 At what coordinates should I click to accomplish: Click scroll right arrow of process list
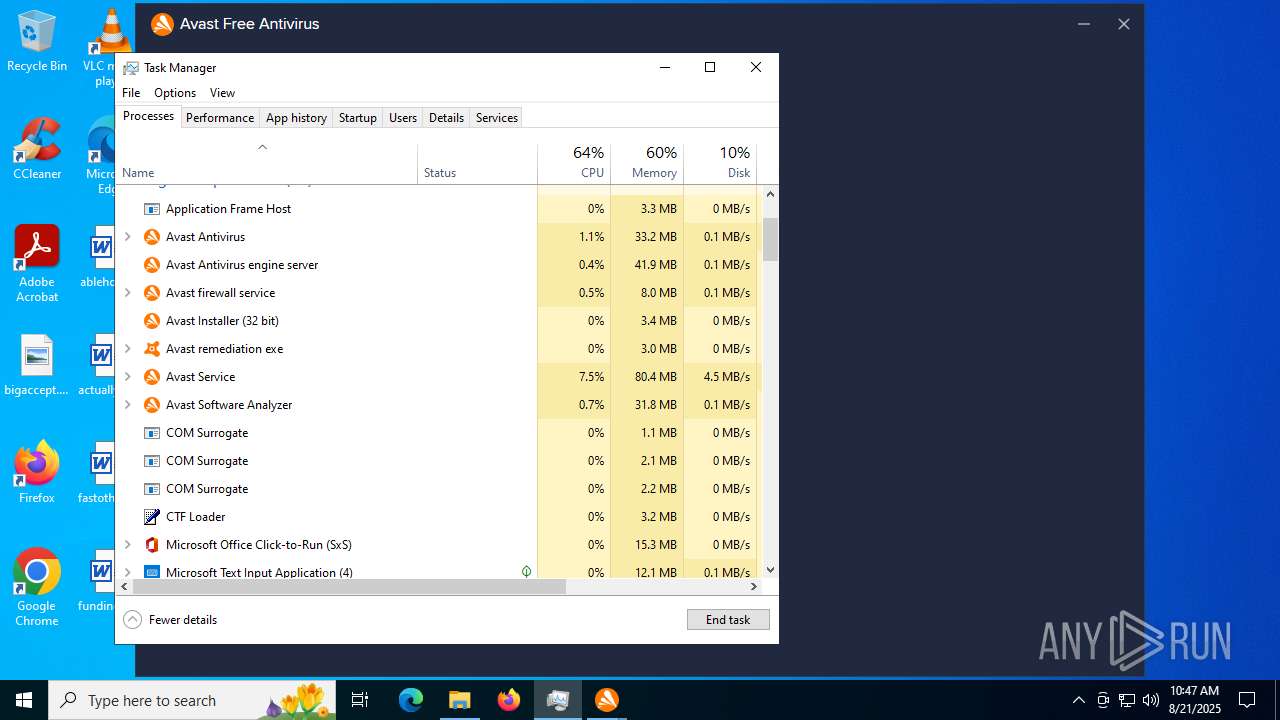pyautogui.click(x=754, y=587)
